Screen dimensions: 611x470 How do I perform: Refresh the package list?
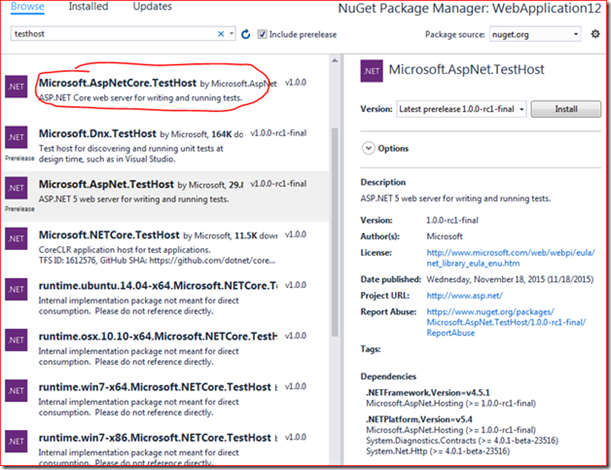[x=245, y=34]
